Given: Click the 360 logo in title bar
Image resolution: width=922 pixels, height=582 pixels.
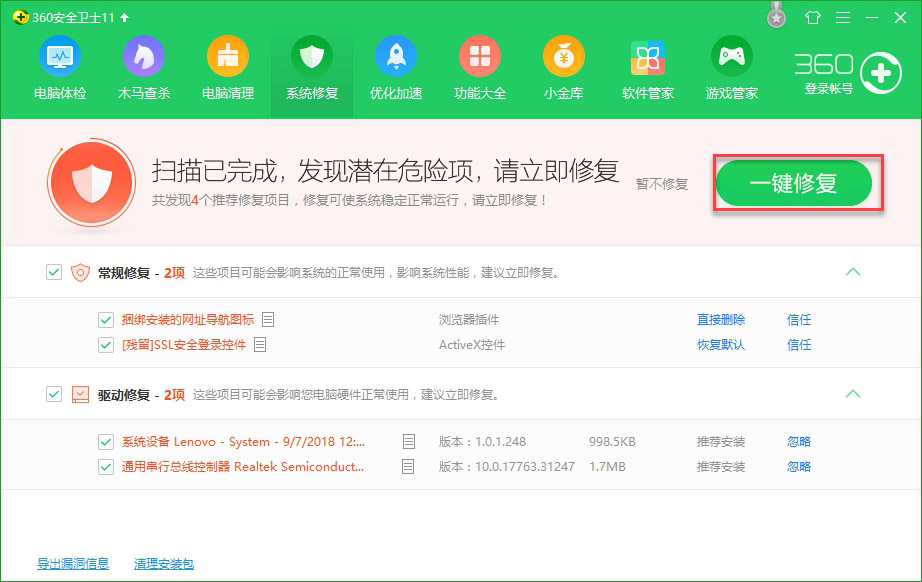Looking at the screenshot, I should pyautogui.click(x=21, y=17).
